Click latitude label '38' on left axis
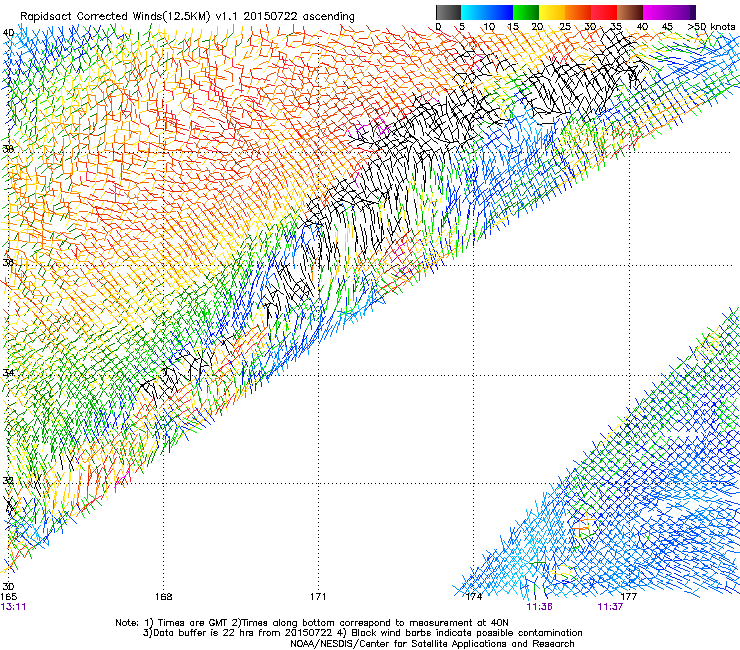 (x=8, y=149)
